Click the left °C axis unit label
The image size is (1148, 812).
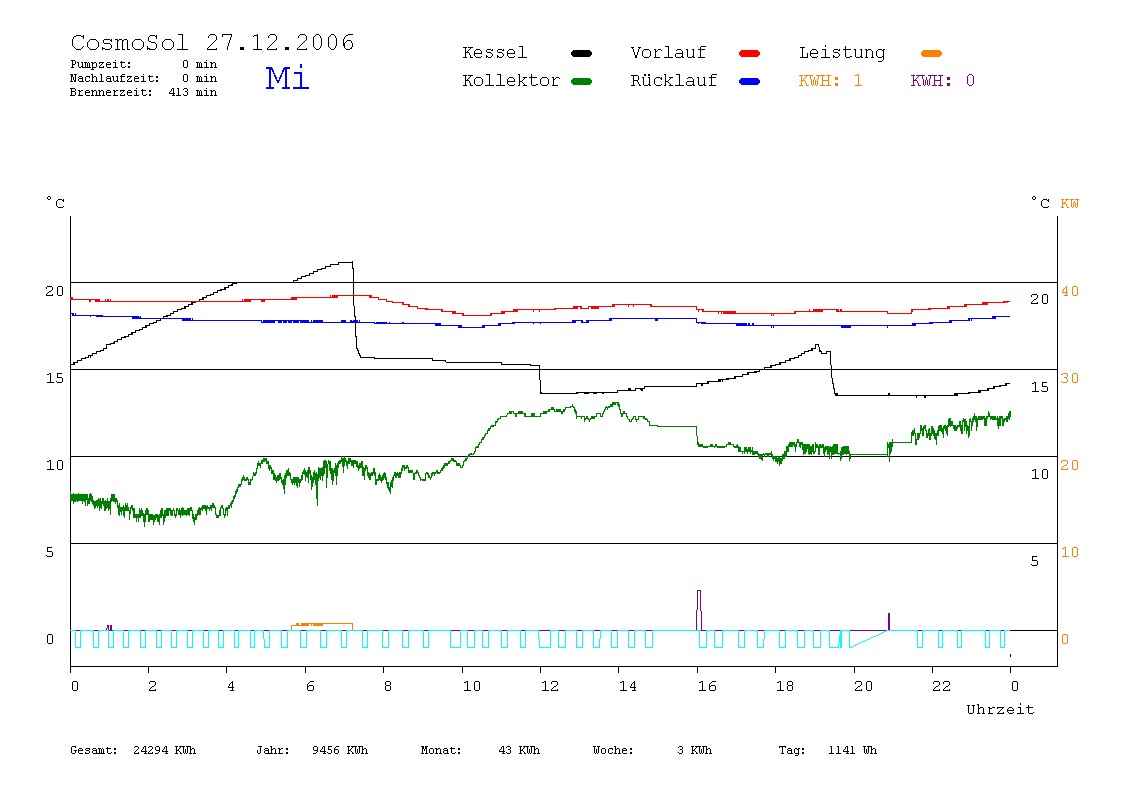coord(55,203)
